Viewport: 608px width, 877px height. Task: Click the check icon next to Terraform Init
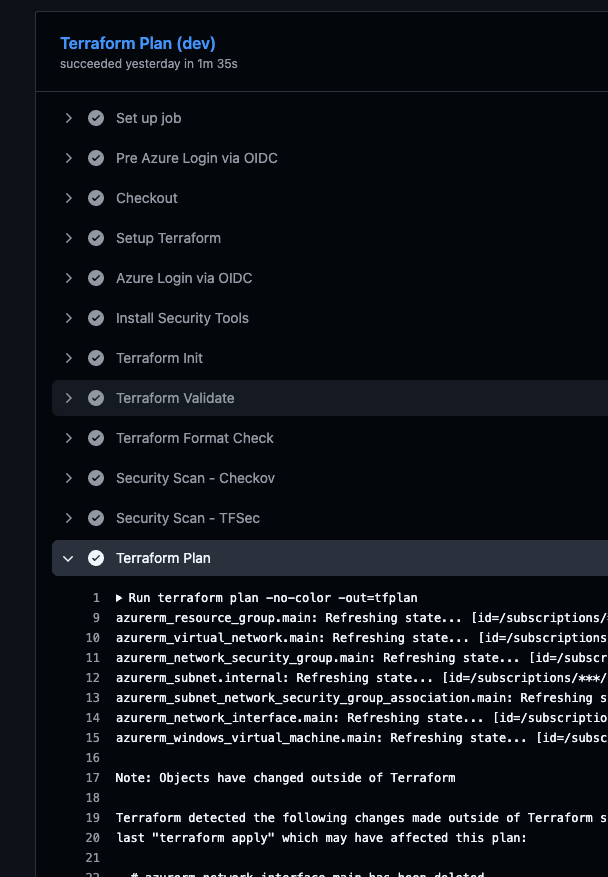pos(96,358)
